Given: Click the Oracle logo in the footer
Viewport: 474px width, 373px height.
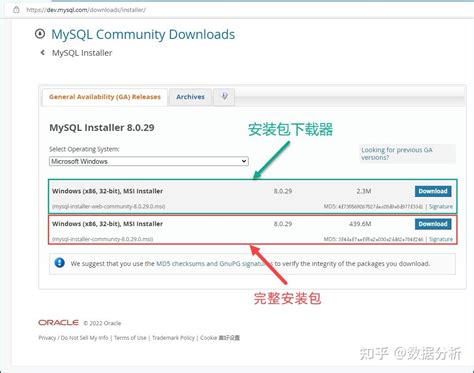Looking at the screenshot, I should pos(58,323).
